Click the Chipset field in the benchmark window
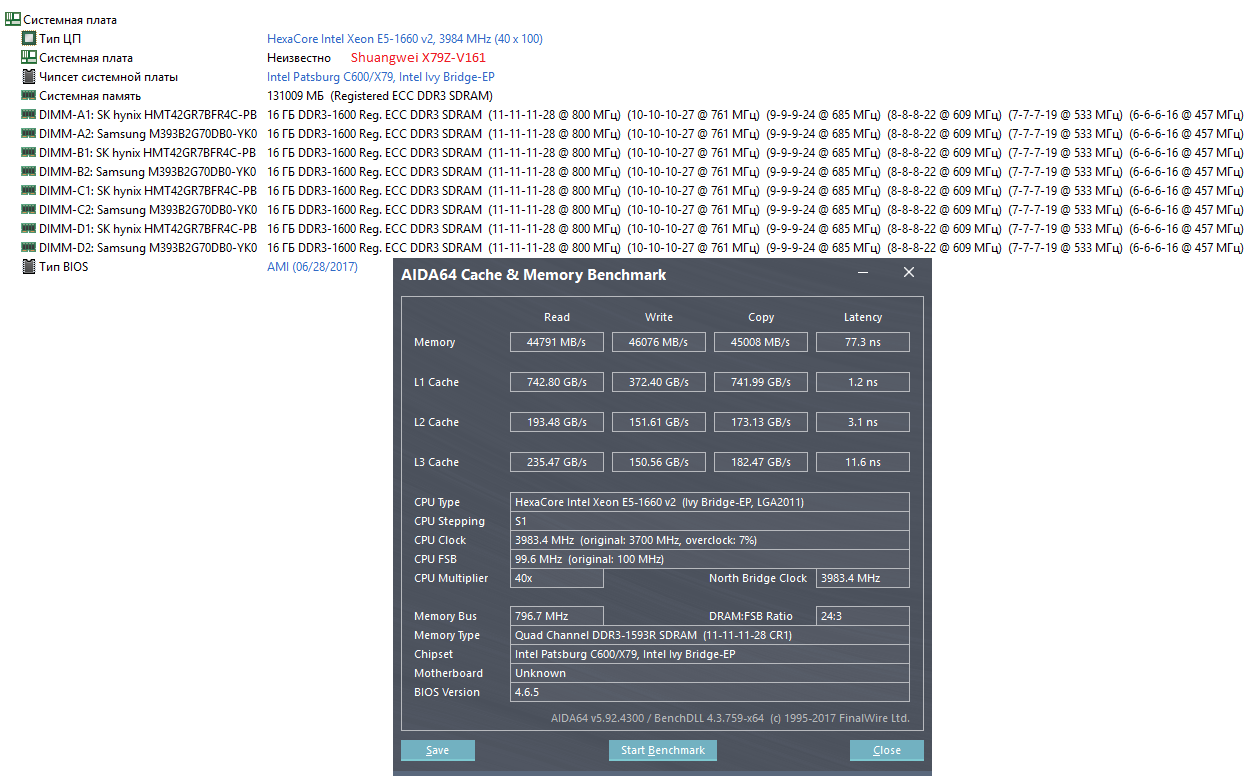 click(710, 654)
